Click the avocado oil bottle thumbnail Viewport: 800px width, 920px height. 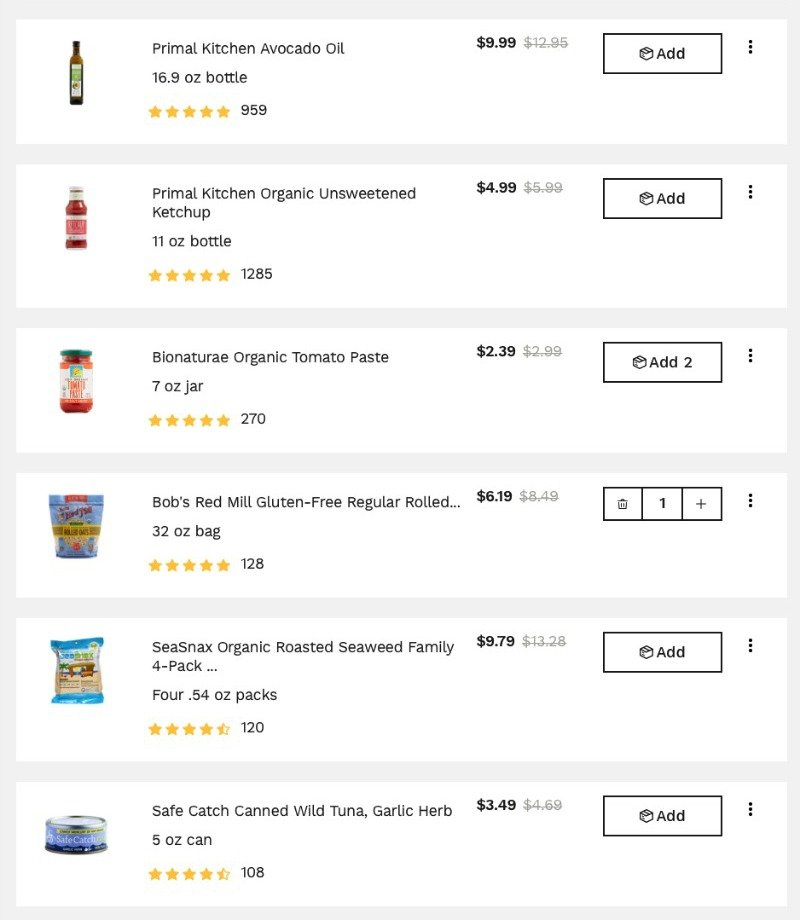[x=76, y=73]
